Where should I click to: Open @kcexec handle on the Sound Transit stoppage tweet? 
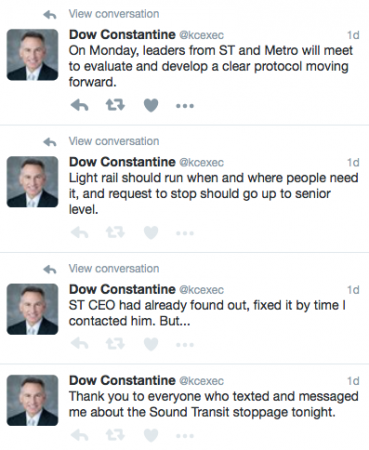(201, 381)
